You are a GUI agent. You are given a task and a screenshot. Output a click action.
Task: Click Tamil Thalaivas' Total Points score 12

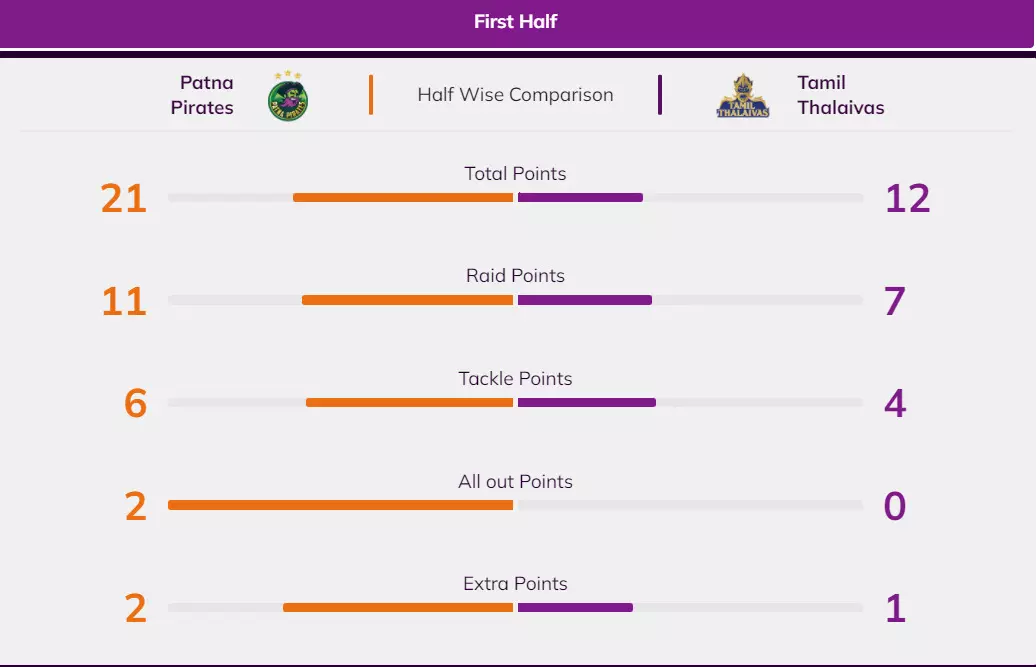(907, 199)
